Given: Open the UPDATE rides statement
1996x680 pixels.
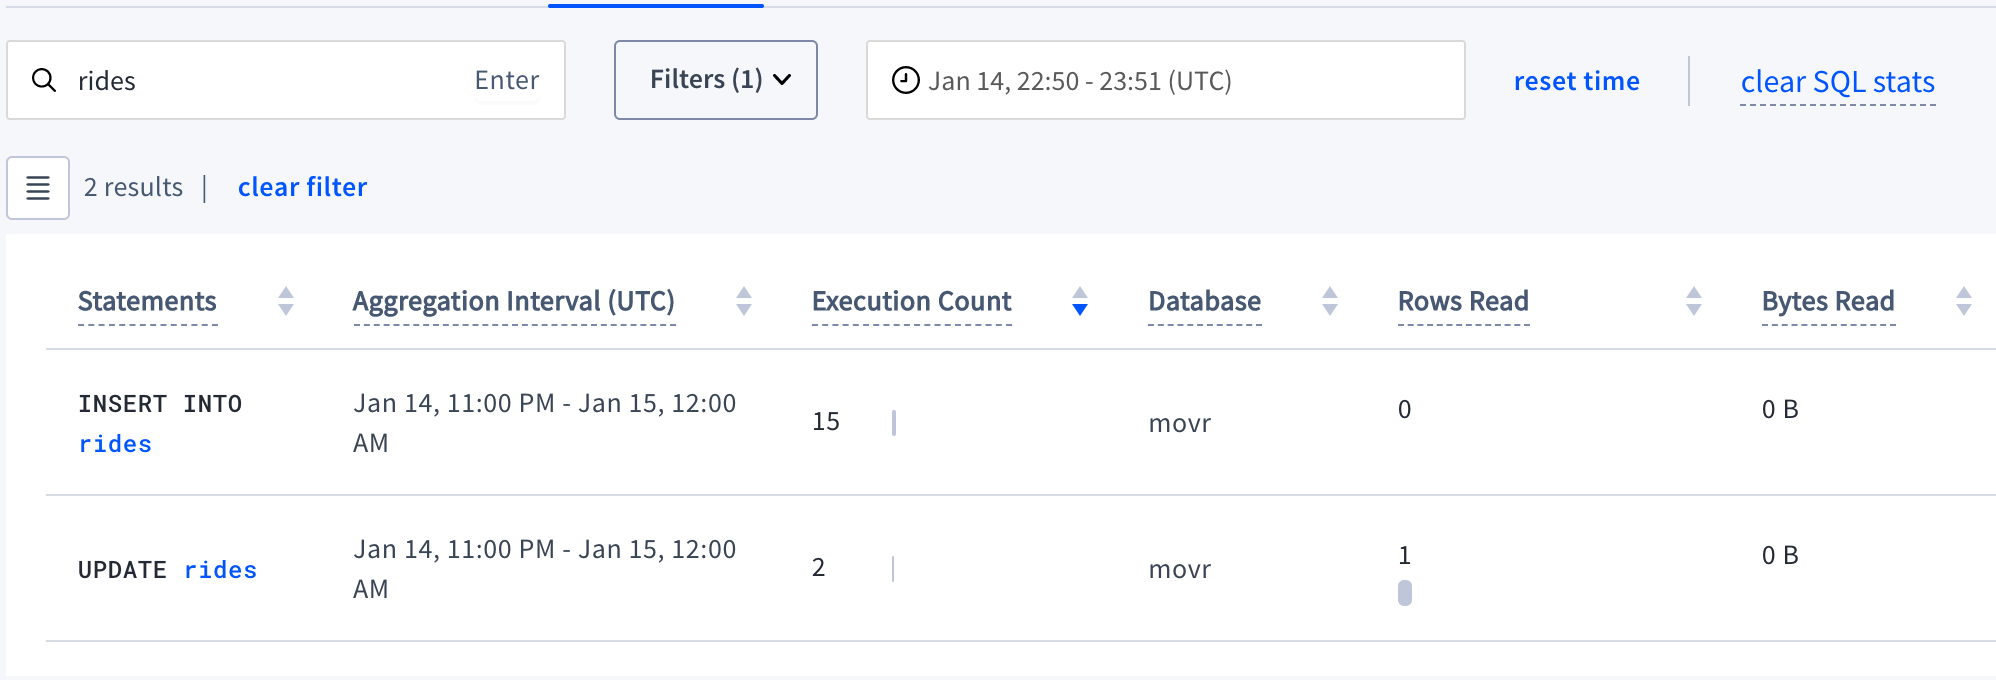Looking at the screenshot, I should coord(167,570).
